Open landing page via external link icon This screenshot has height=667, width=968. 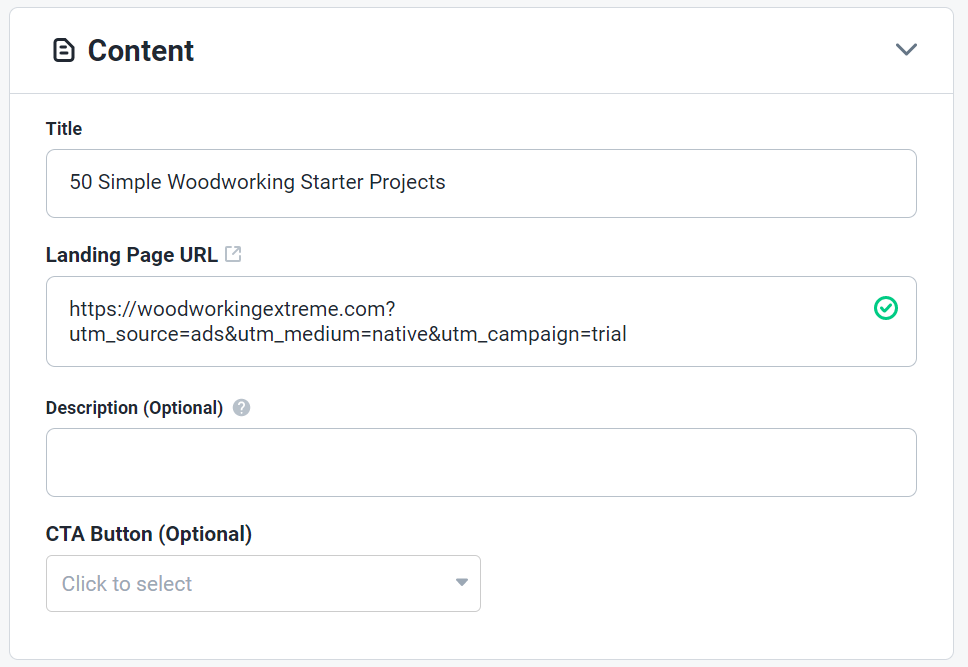click(x=233, y=254)
